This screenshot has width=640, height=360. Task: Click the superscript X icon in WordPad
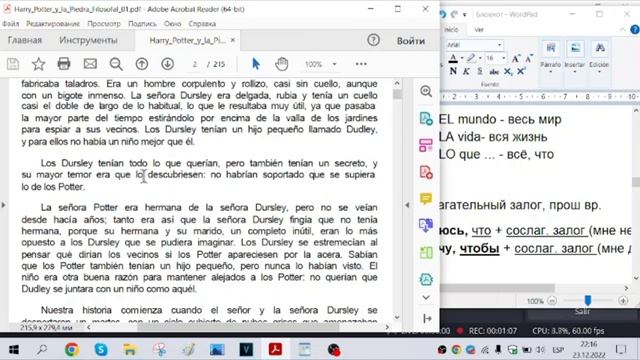click(x=521, y=71)
